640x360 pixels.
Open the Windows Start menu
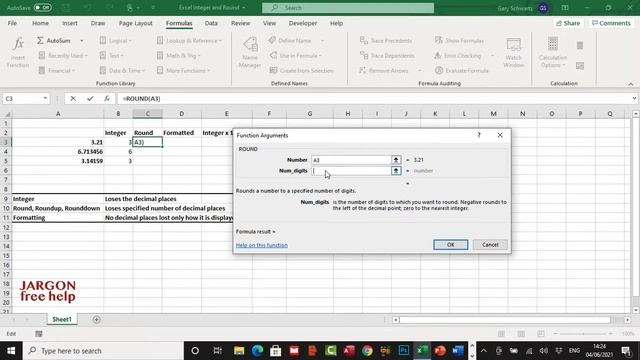click(x=11, y=351)
